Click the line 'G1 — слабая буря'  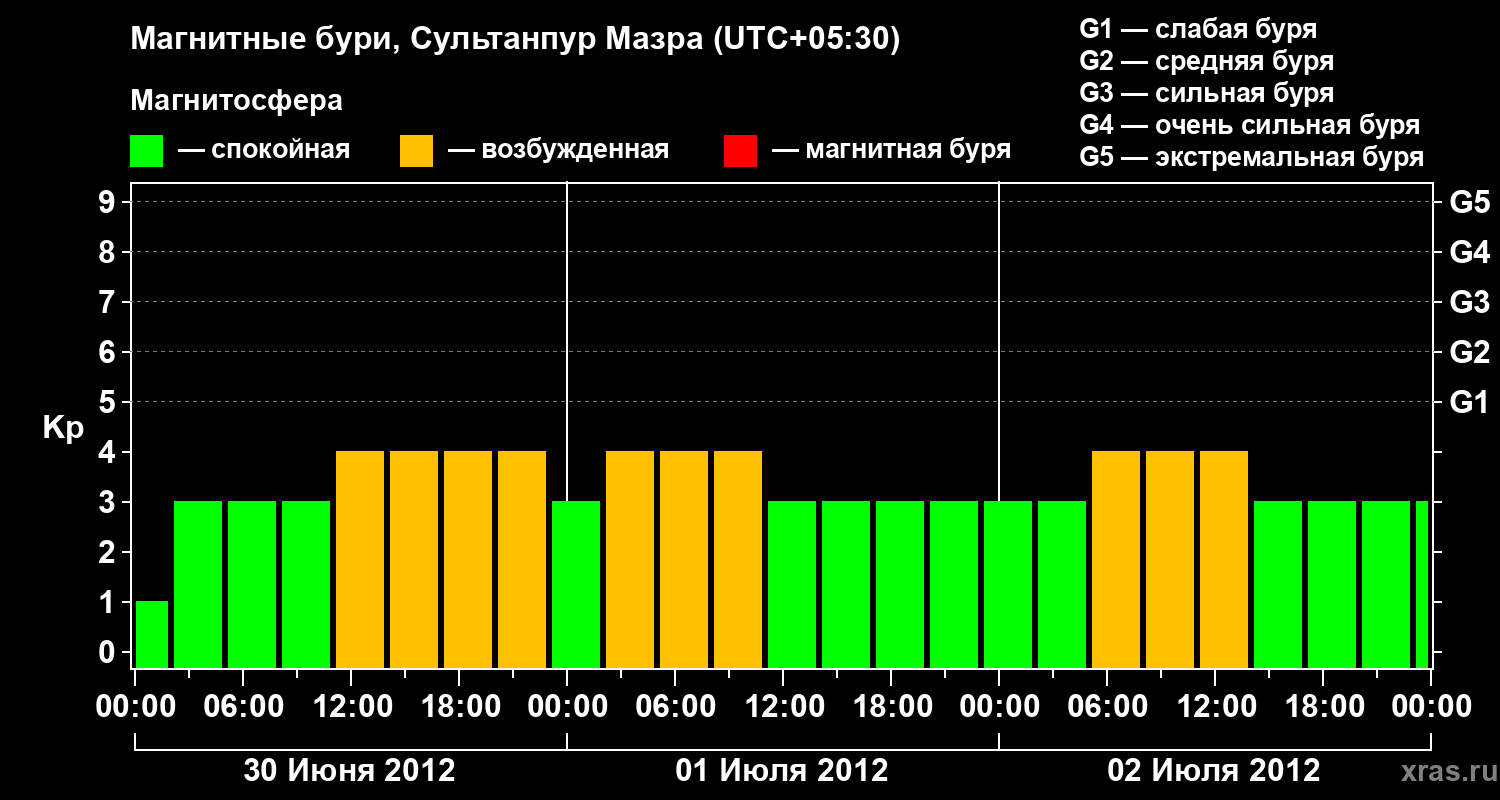[x=1198, y=29]
